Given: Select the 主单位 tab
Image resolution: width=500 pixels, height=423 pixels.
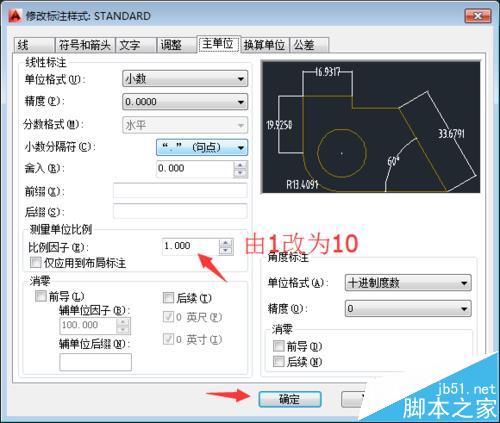Looking at the screenshot, I should (x=218, y=44).
